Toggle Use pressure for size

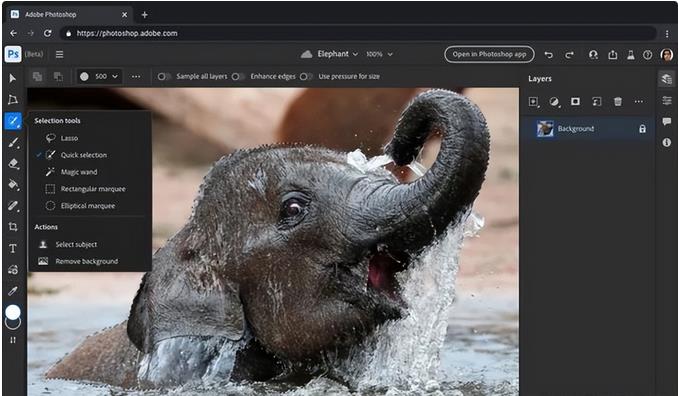point(306,77)
